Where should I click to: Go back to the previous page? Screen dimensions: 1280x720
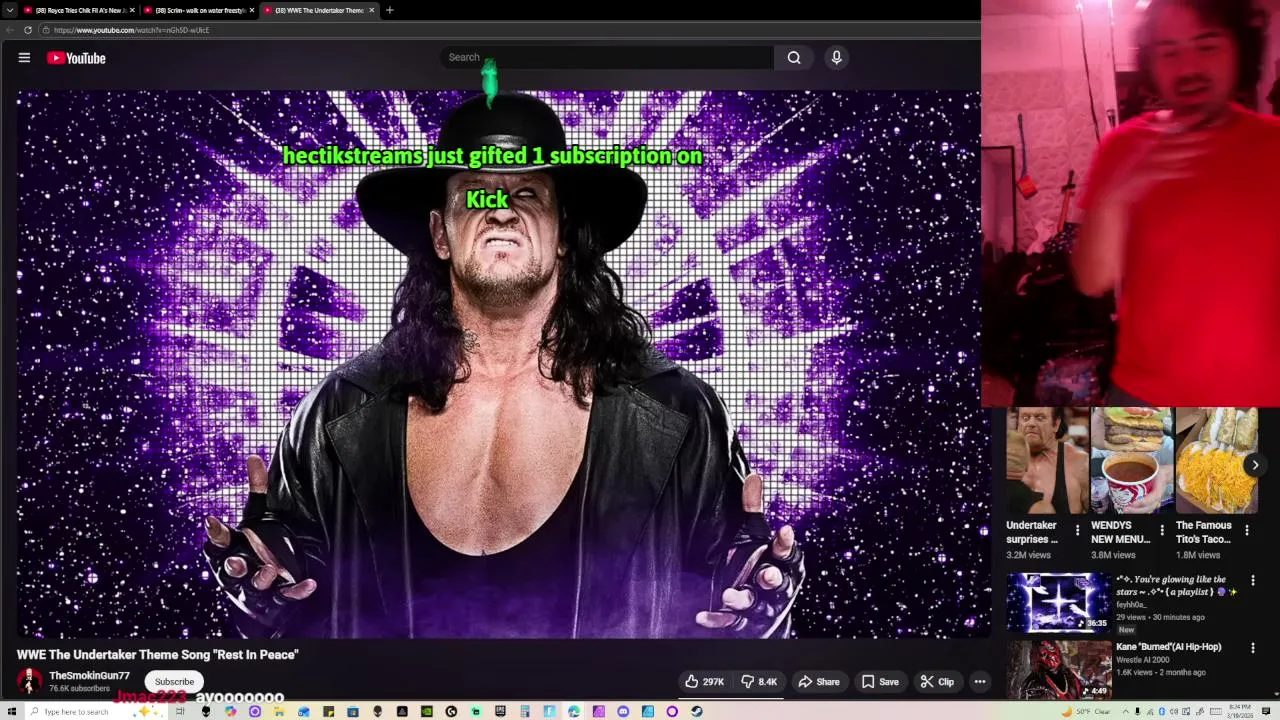10,30
